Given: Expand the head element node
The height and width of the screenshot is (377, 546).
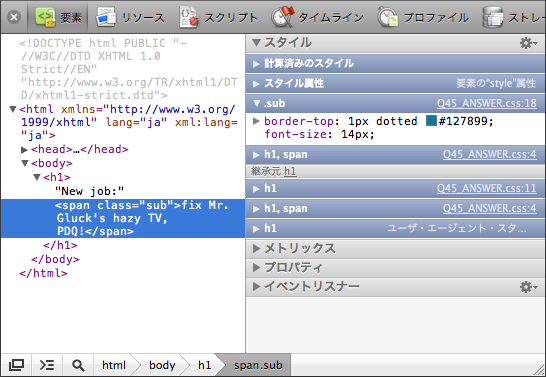Looking at the screenshot, I should 24,150.
